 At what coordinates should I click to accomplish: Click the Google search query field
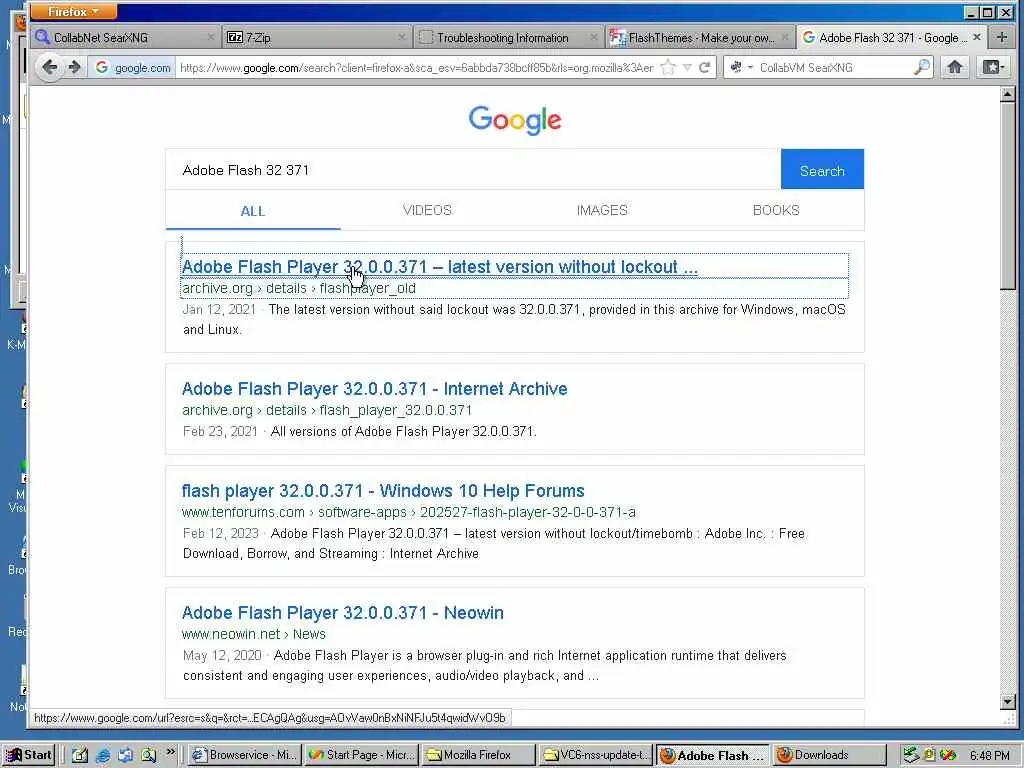coord(473,170)
